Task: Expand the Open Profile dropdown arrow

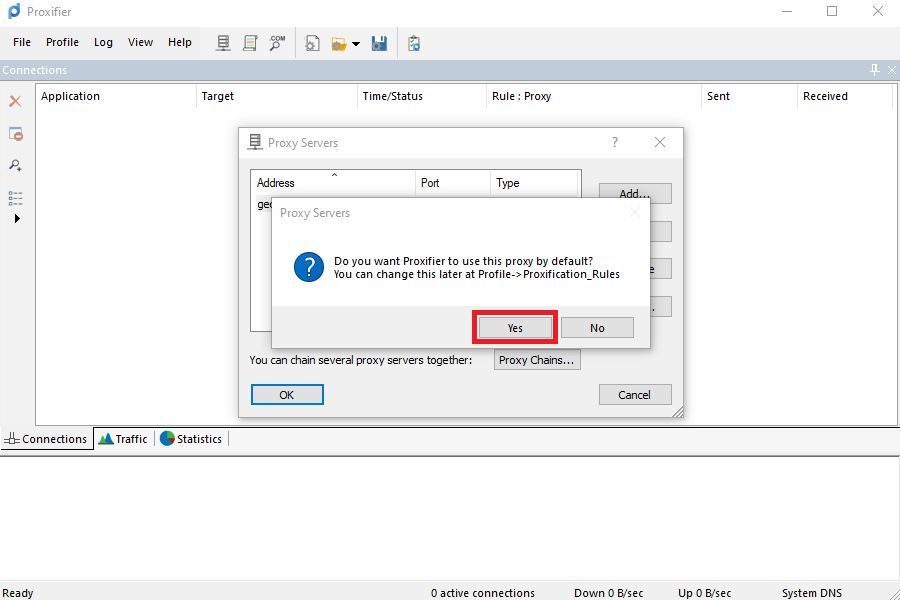Action: click(x=356, y=44)
